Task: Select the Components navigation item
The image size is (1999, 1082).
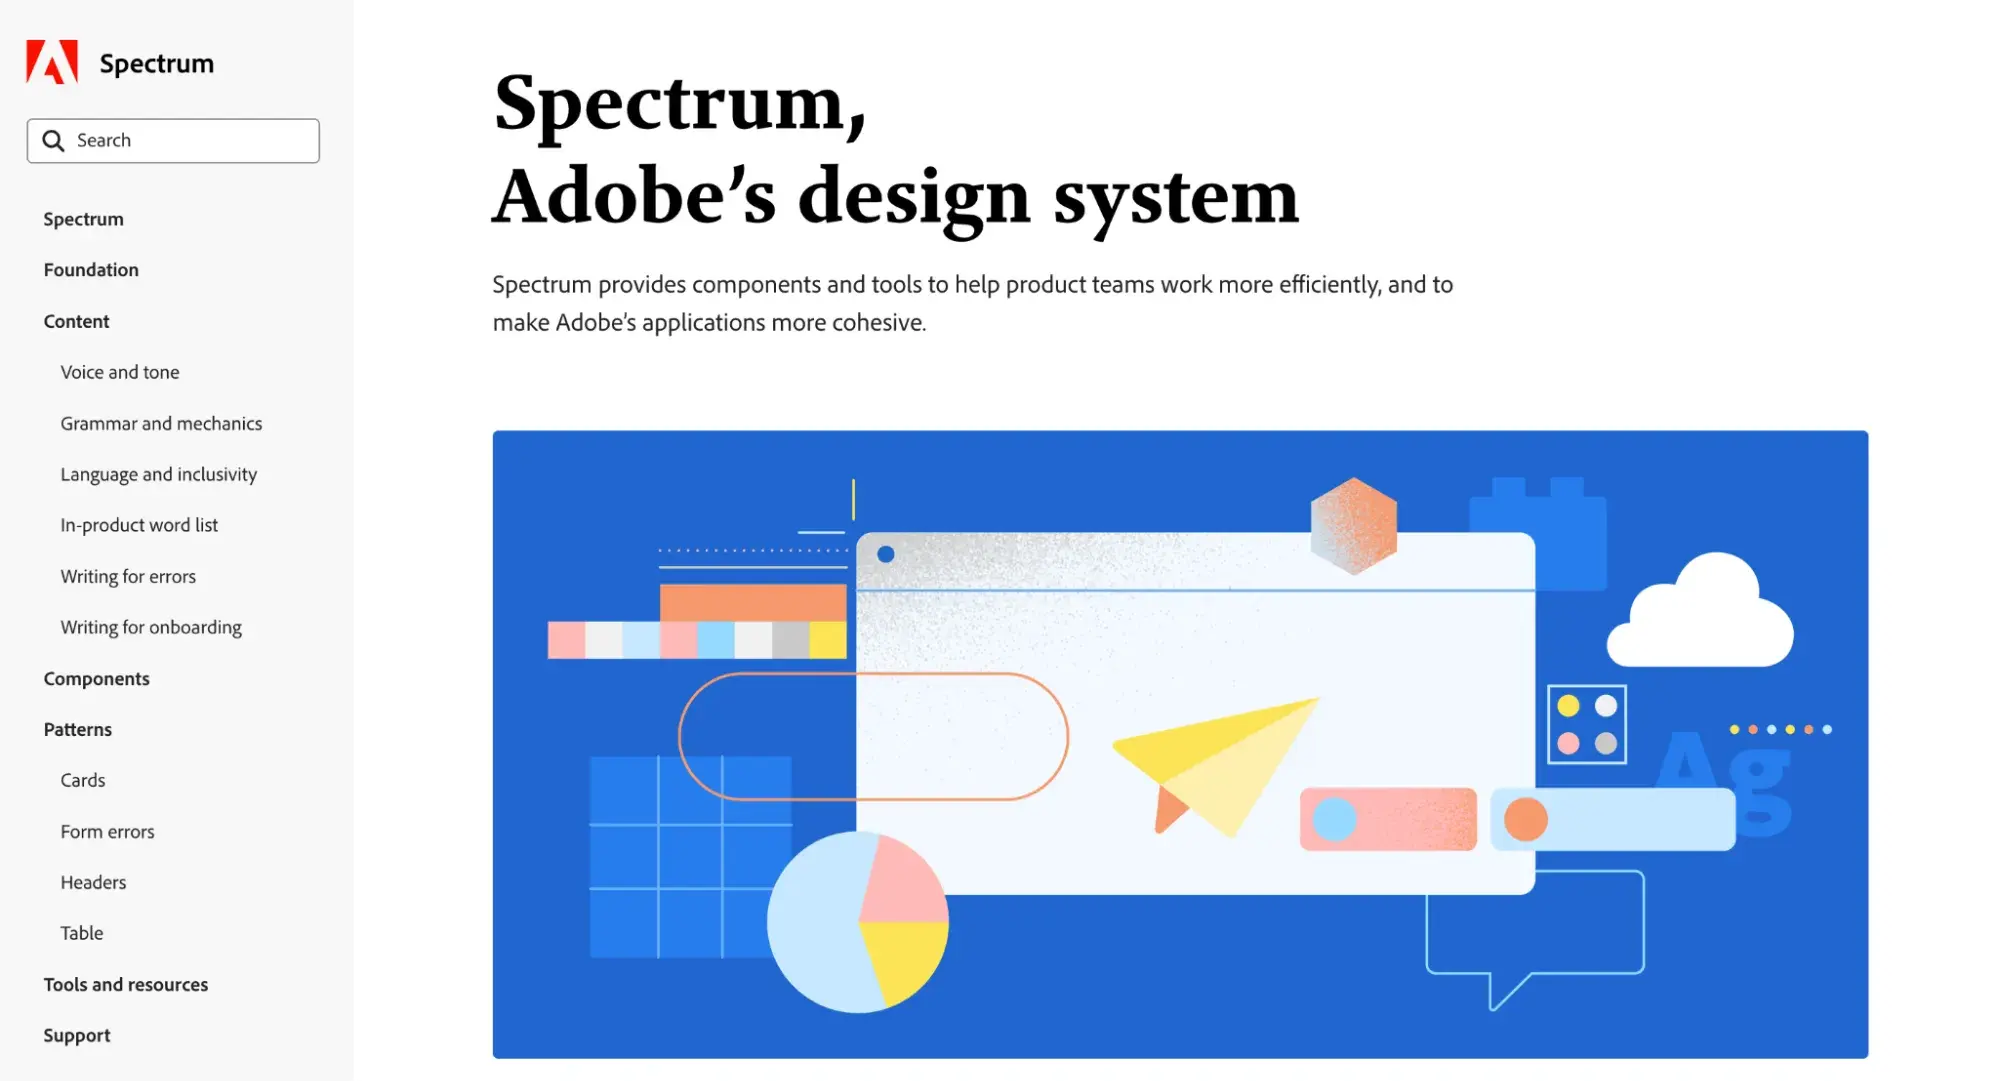Action: point(97,678)
